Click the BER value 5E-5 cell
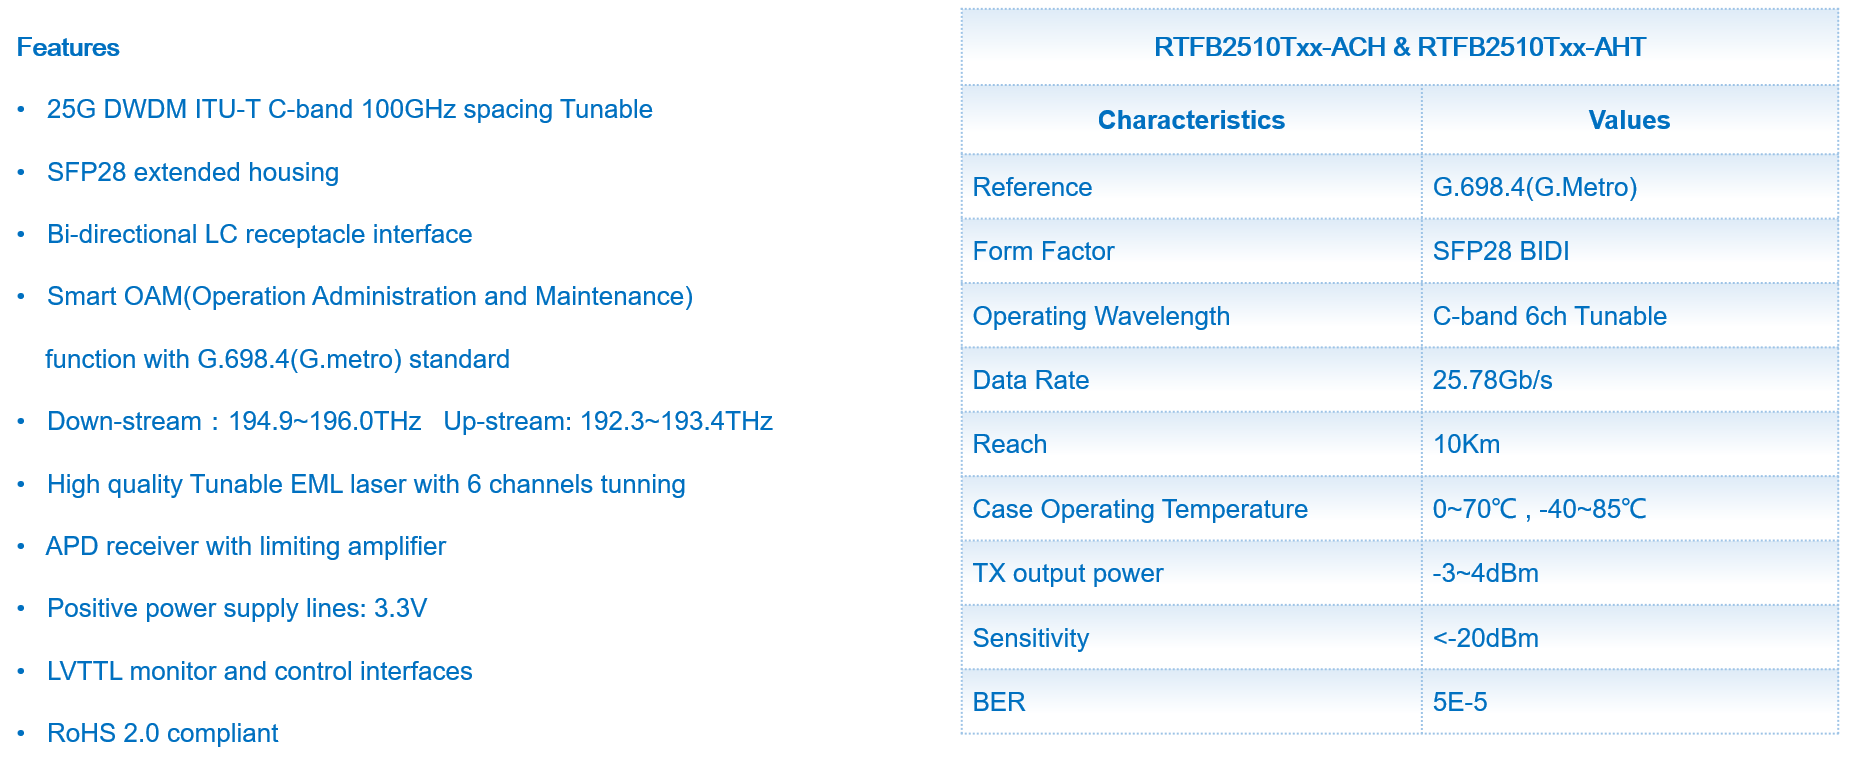 click(x=1459, y=702)
